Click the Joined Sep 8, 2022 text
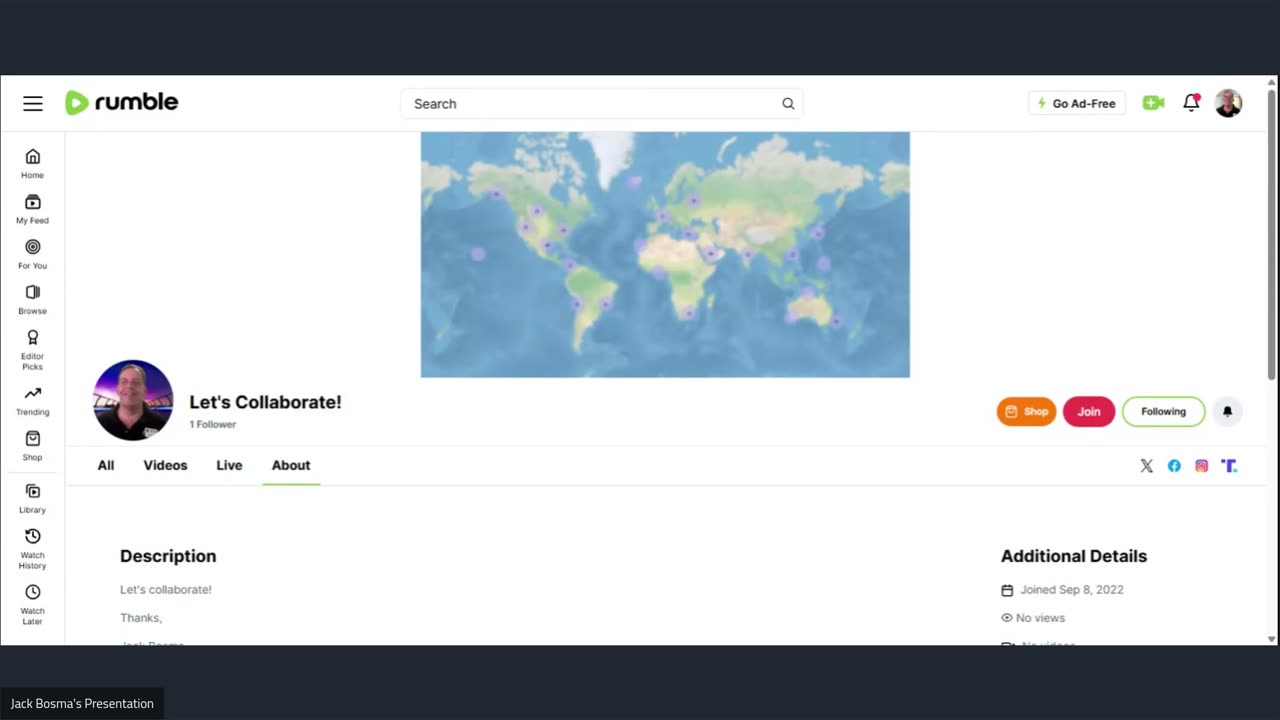Viewport: 1280px width, 720px height. pyautogui.click(x=1072, y=590)
